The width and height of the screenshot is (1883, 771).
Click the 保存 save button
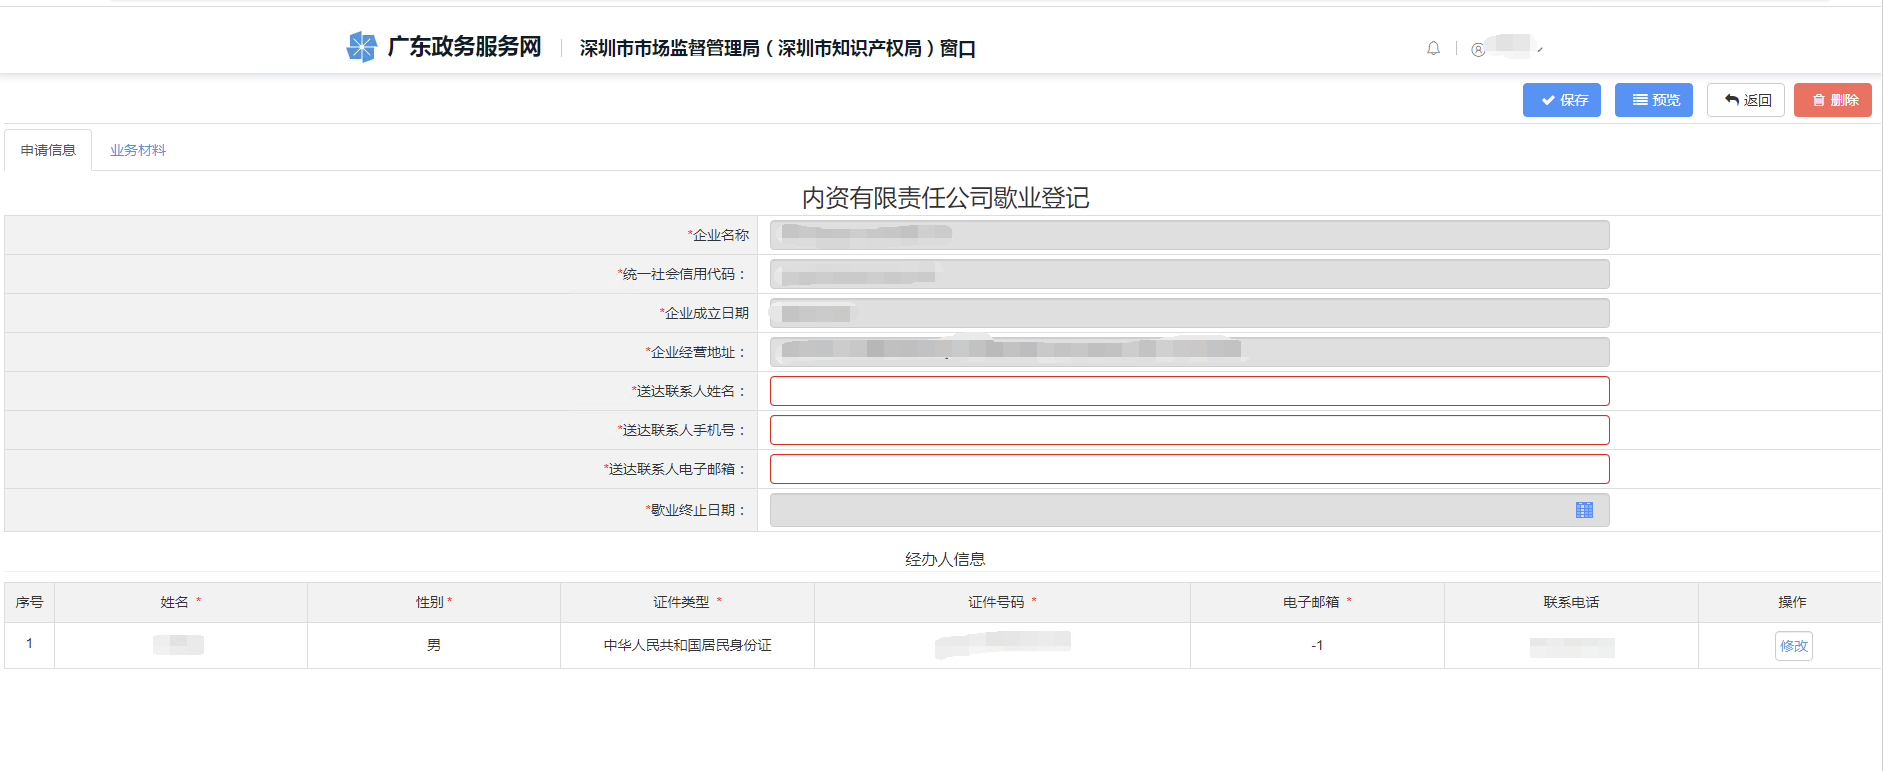(x=1561, y=100)
